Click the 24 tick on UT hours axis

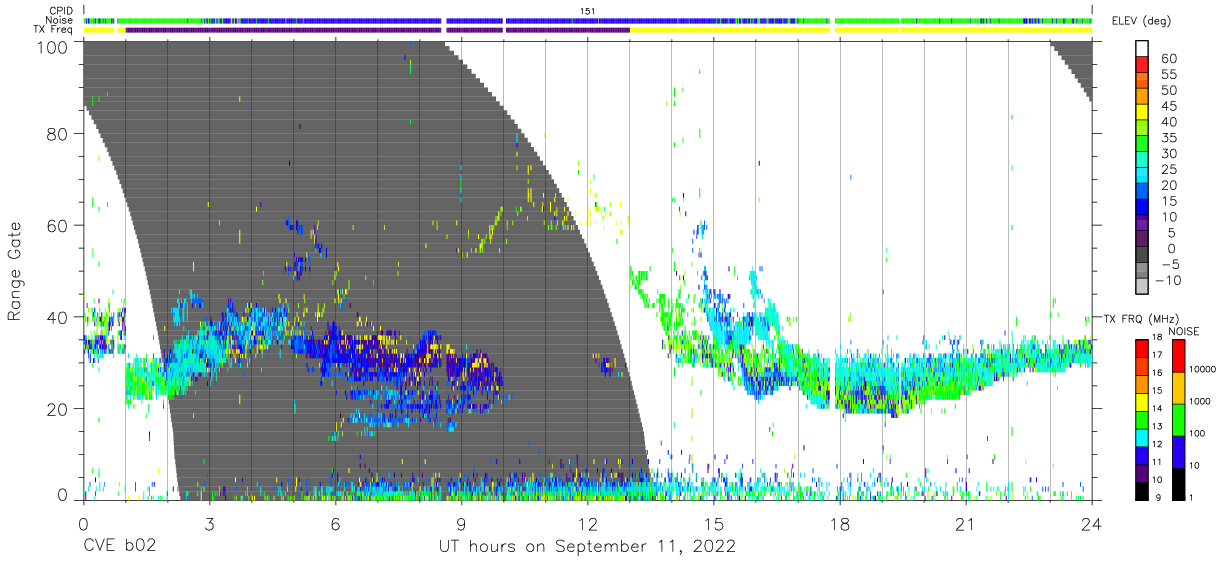click(x=1092, y=524)
